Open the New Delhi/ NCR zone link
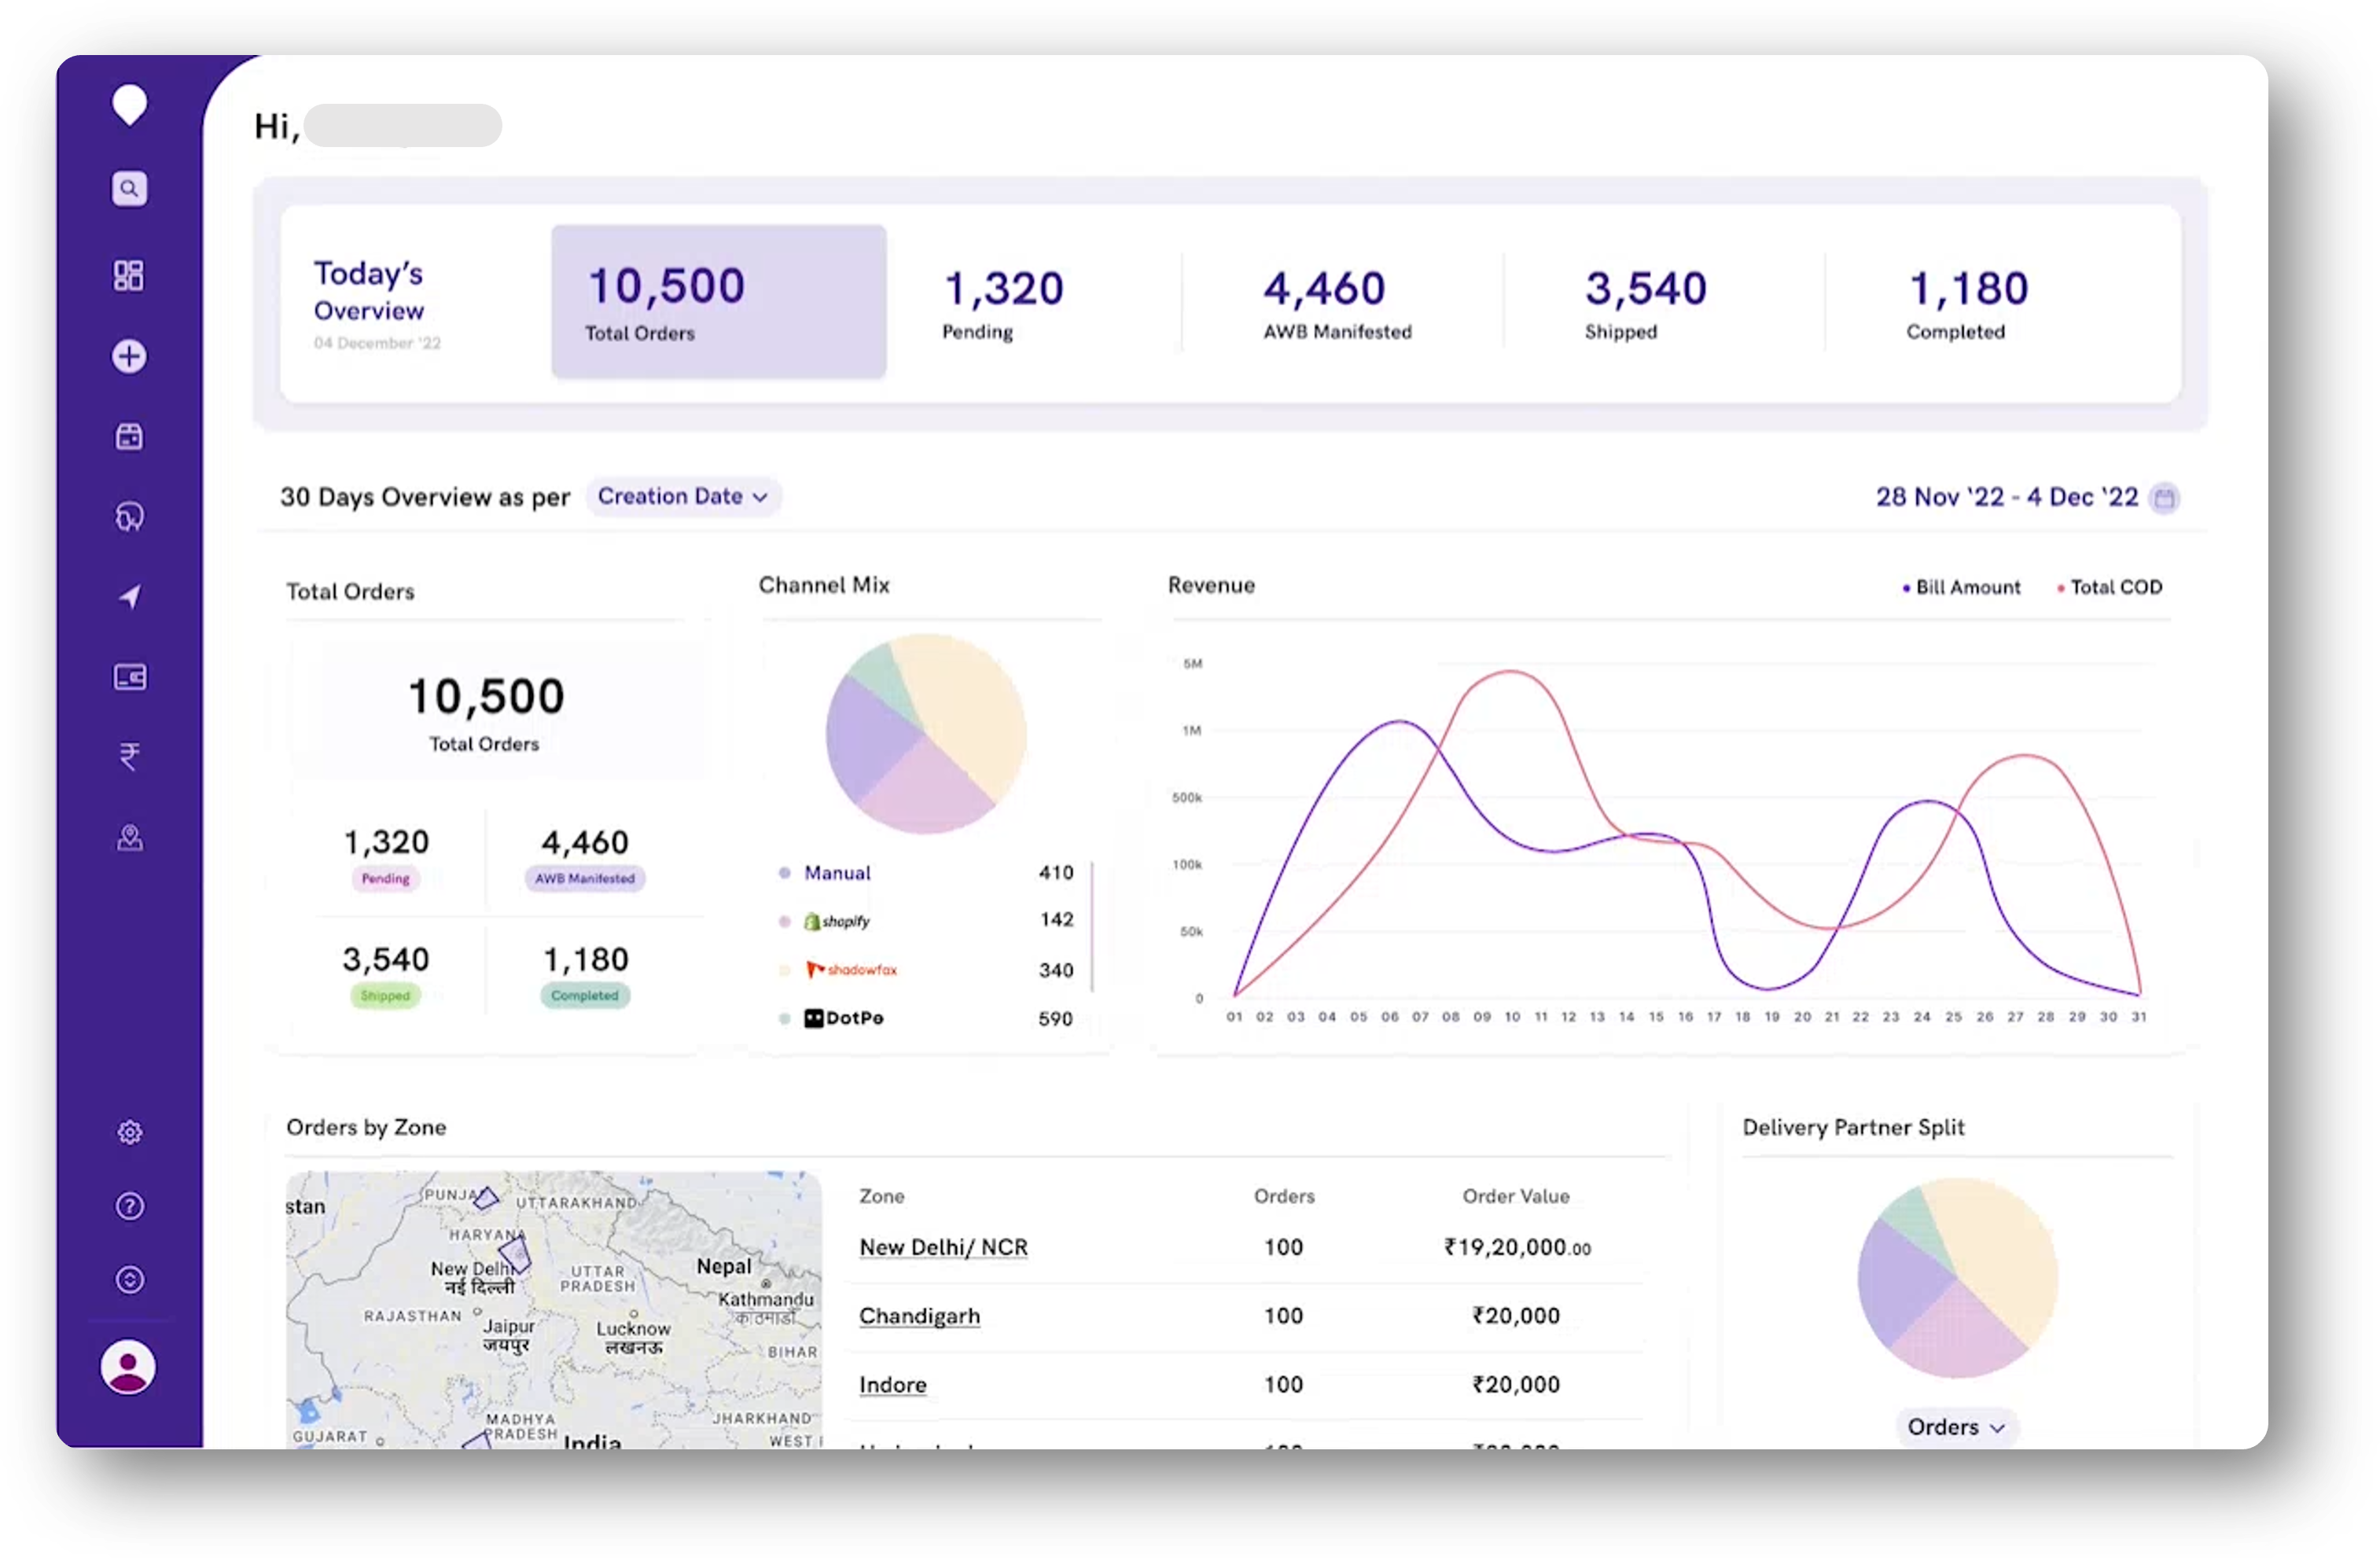2380x1561 pixels. pyautogui.click(x=943, y=1247)
